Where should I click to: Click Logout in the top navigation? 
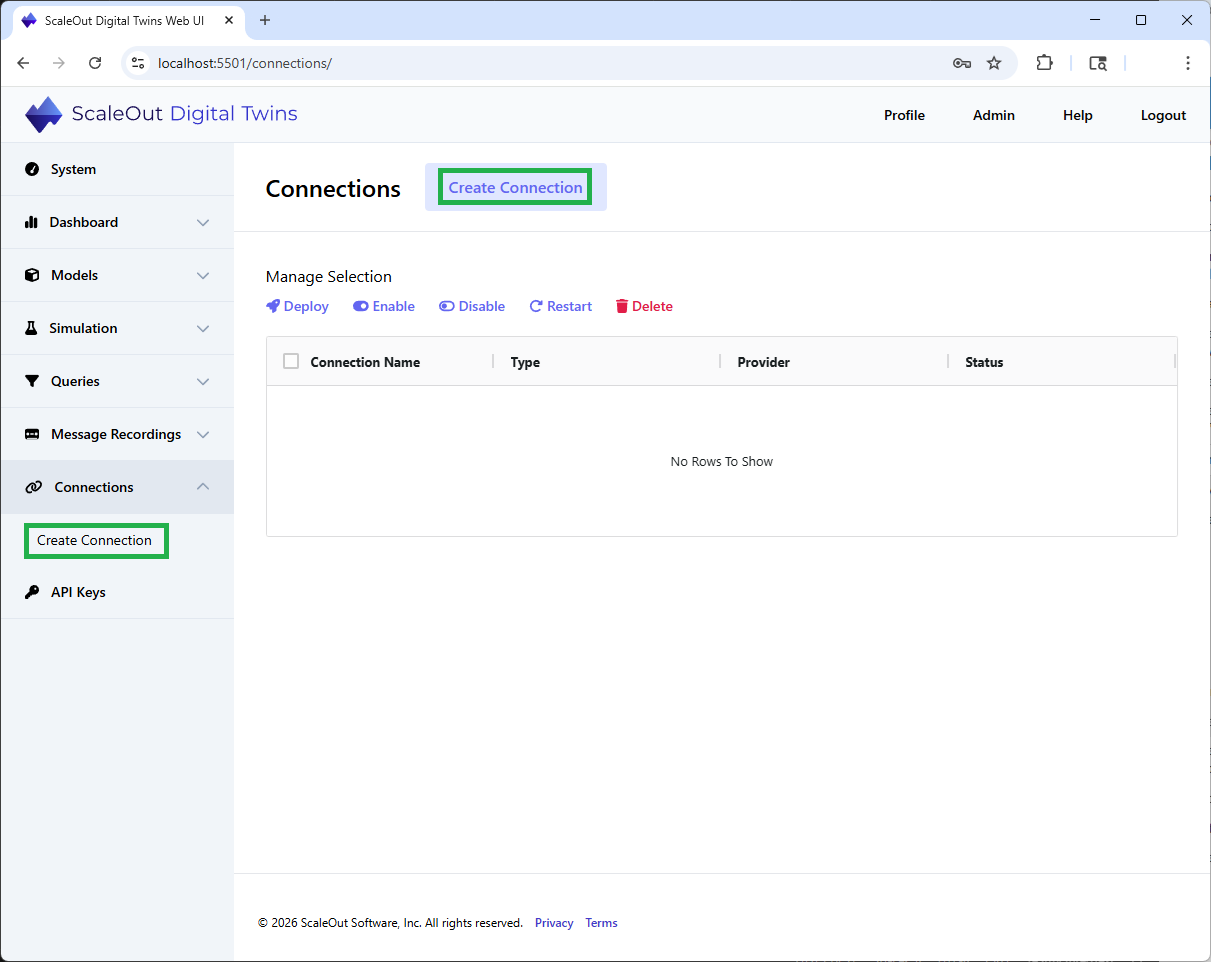pos(1163,115)
